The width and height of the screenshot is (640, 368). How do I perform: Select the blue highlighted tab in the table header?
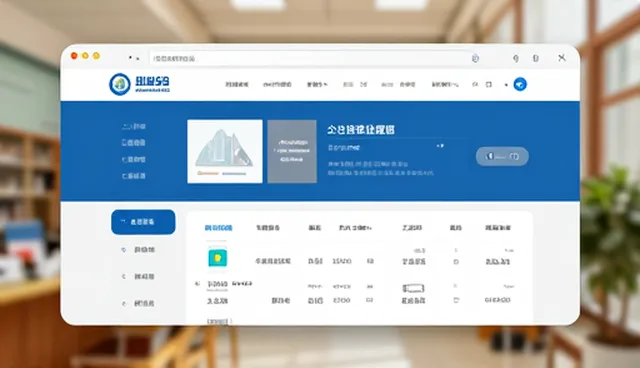pos(218,228)
